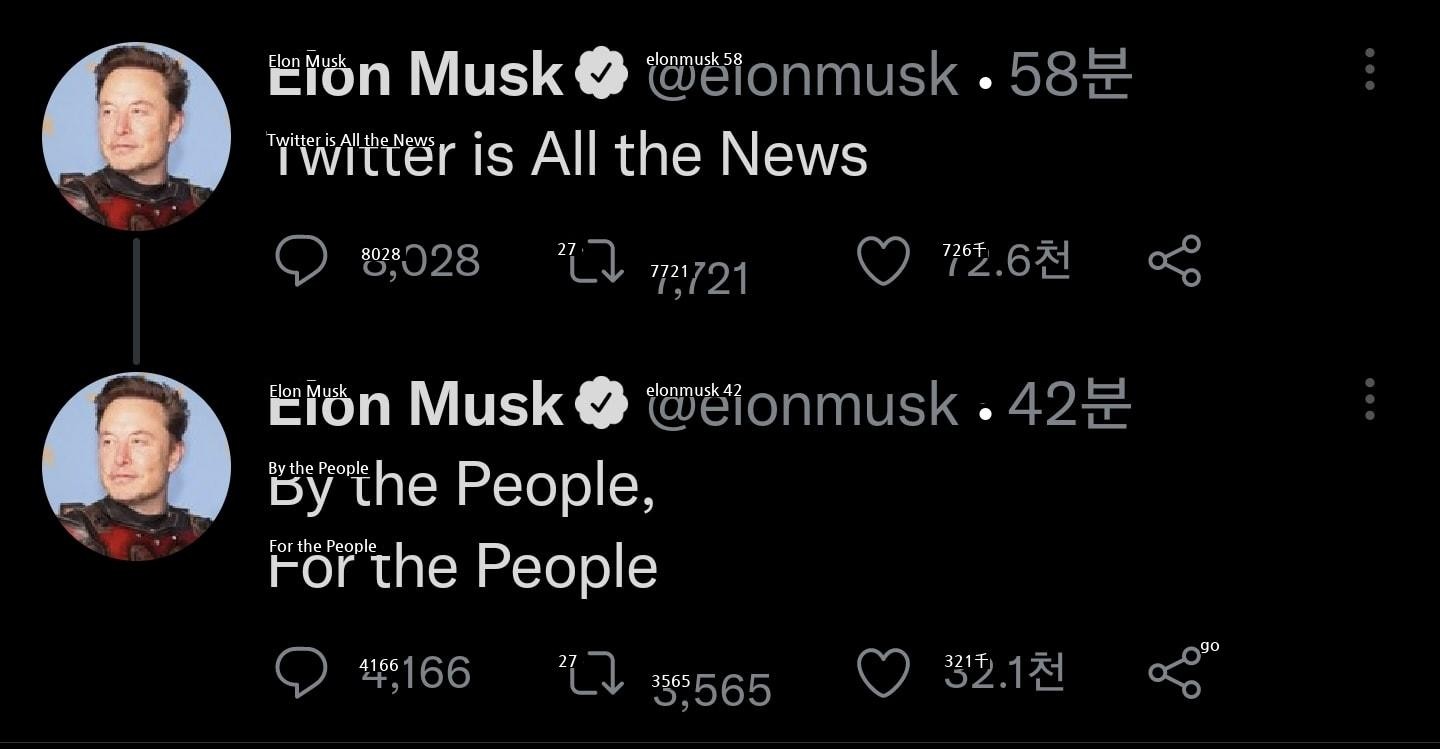
Task: Open Elon Musk avatar on second tweet
Action: (x=136, y=466)
